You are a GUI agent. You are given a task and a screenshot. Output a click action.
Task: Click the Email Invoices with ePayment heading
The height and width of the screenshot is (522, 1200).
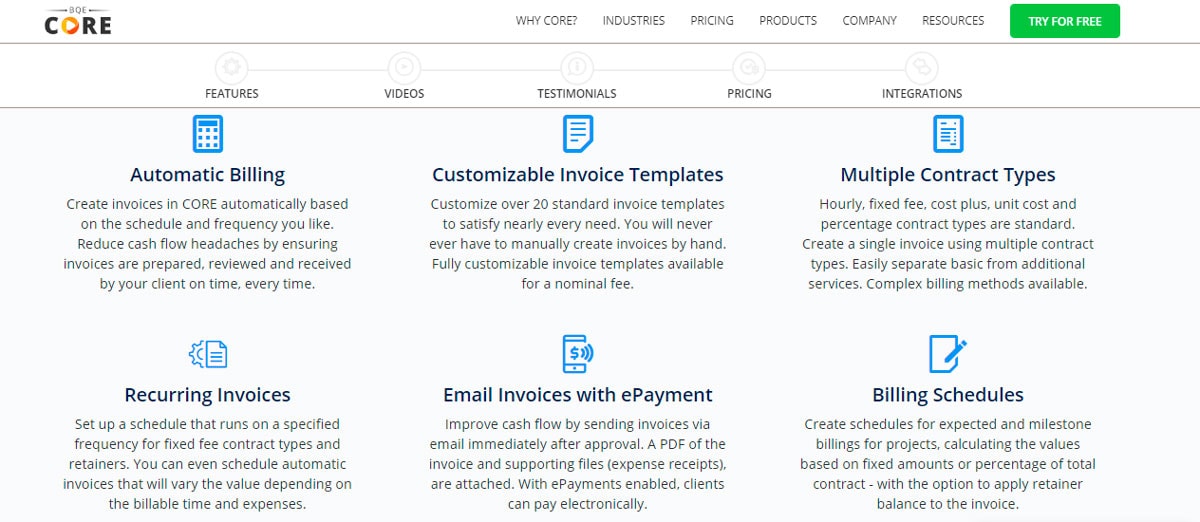pos(578,395)
